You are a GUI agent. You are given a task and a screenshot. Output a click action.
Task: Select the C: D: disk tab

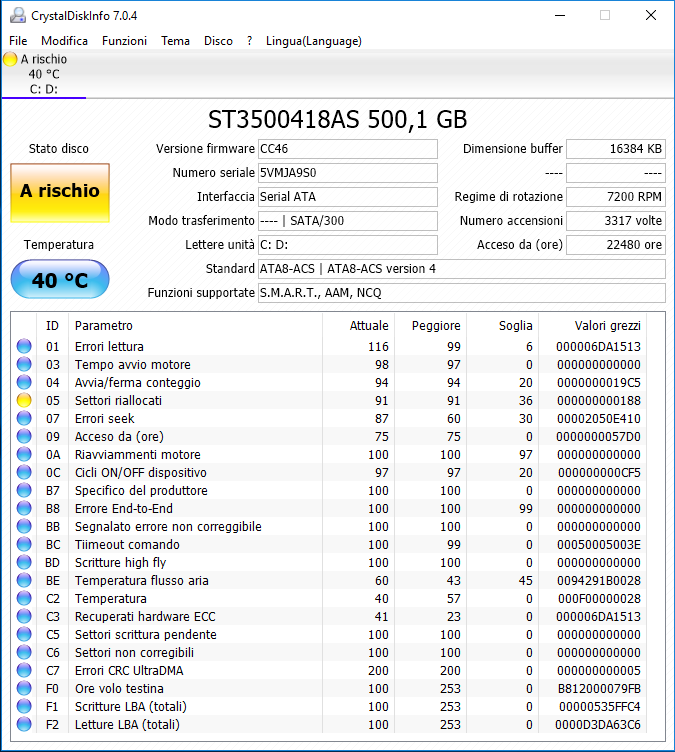click(44, 74)
